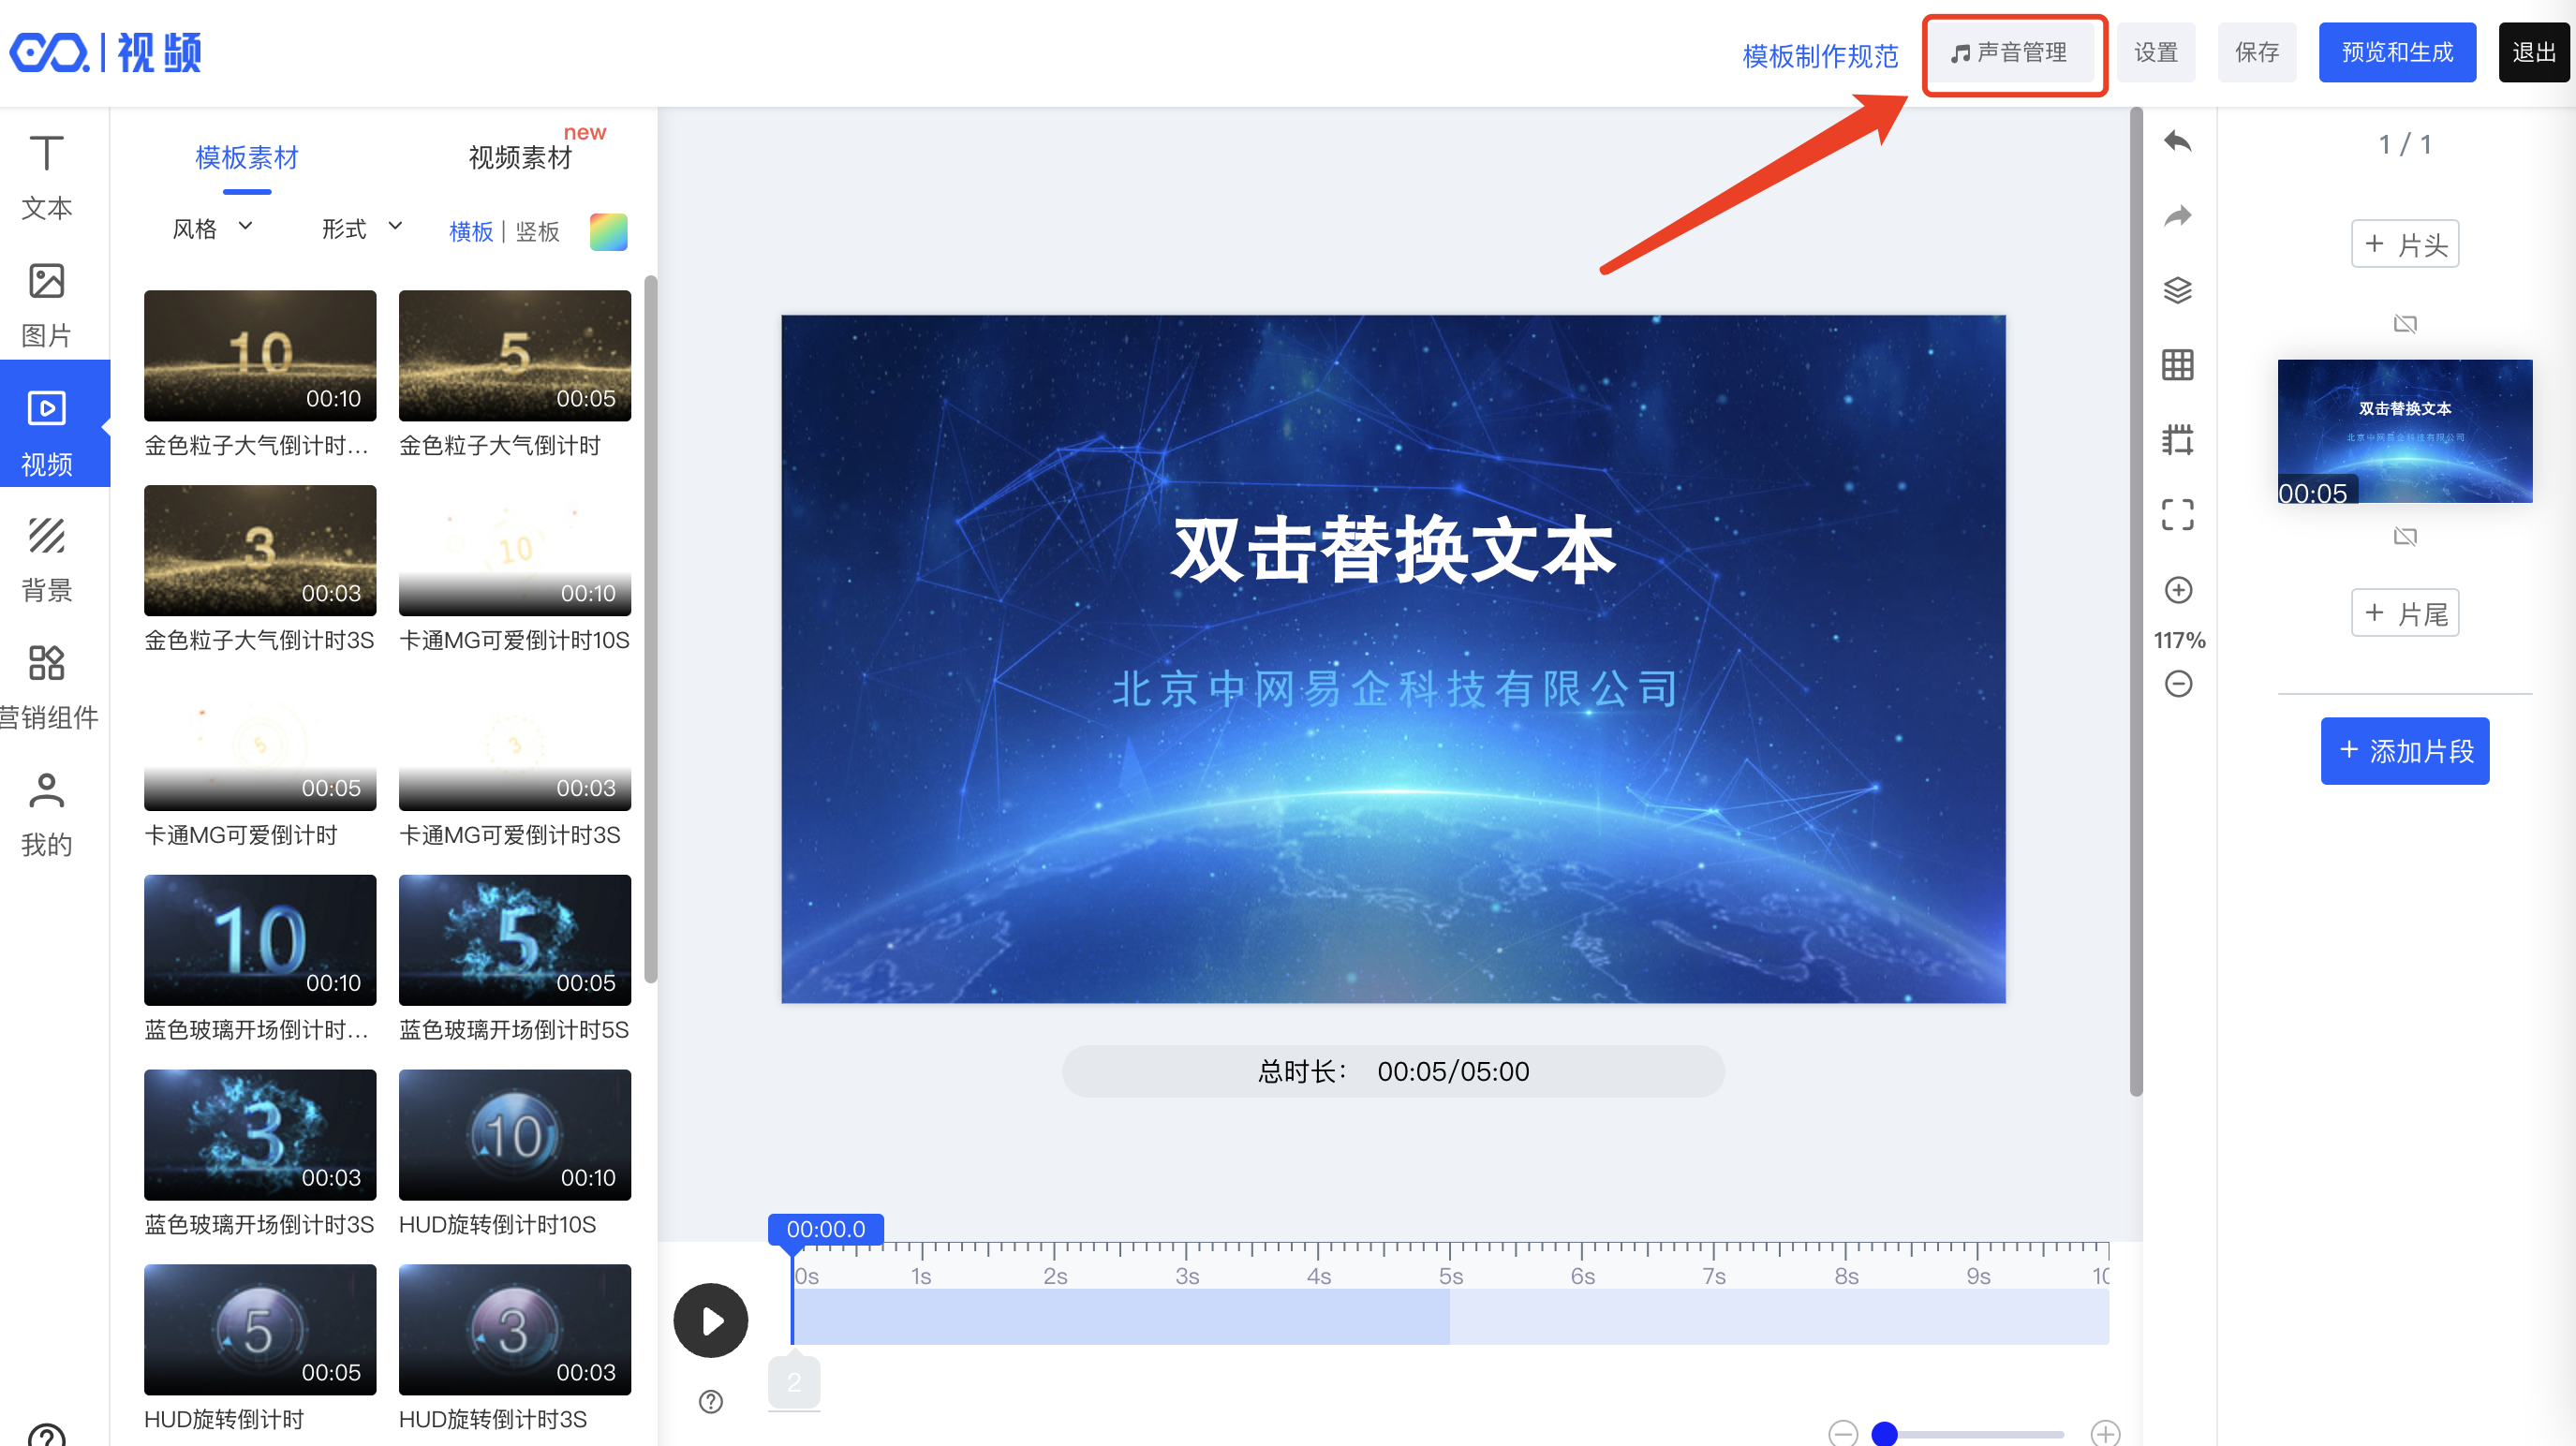
Task: Play the timeline preview
Action: [711, 1321]
